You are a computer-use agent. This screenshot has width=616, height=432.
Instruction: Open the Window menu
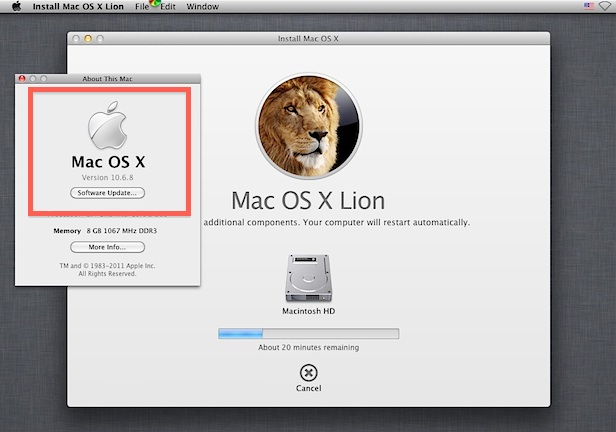click(202, 7)
